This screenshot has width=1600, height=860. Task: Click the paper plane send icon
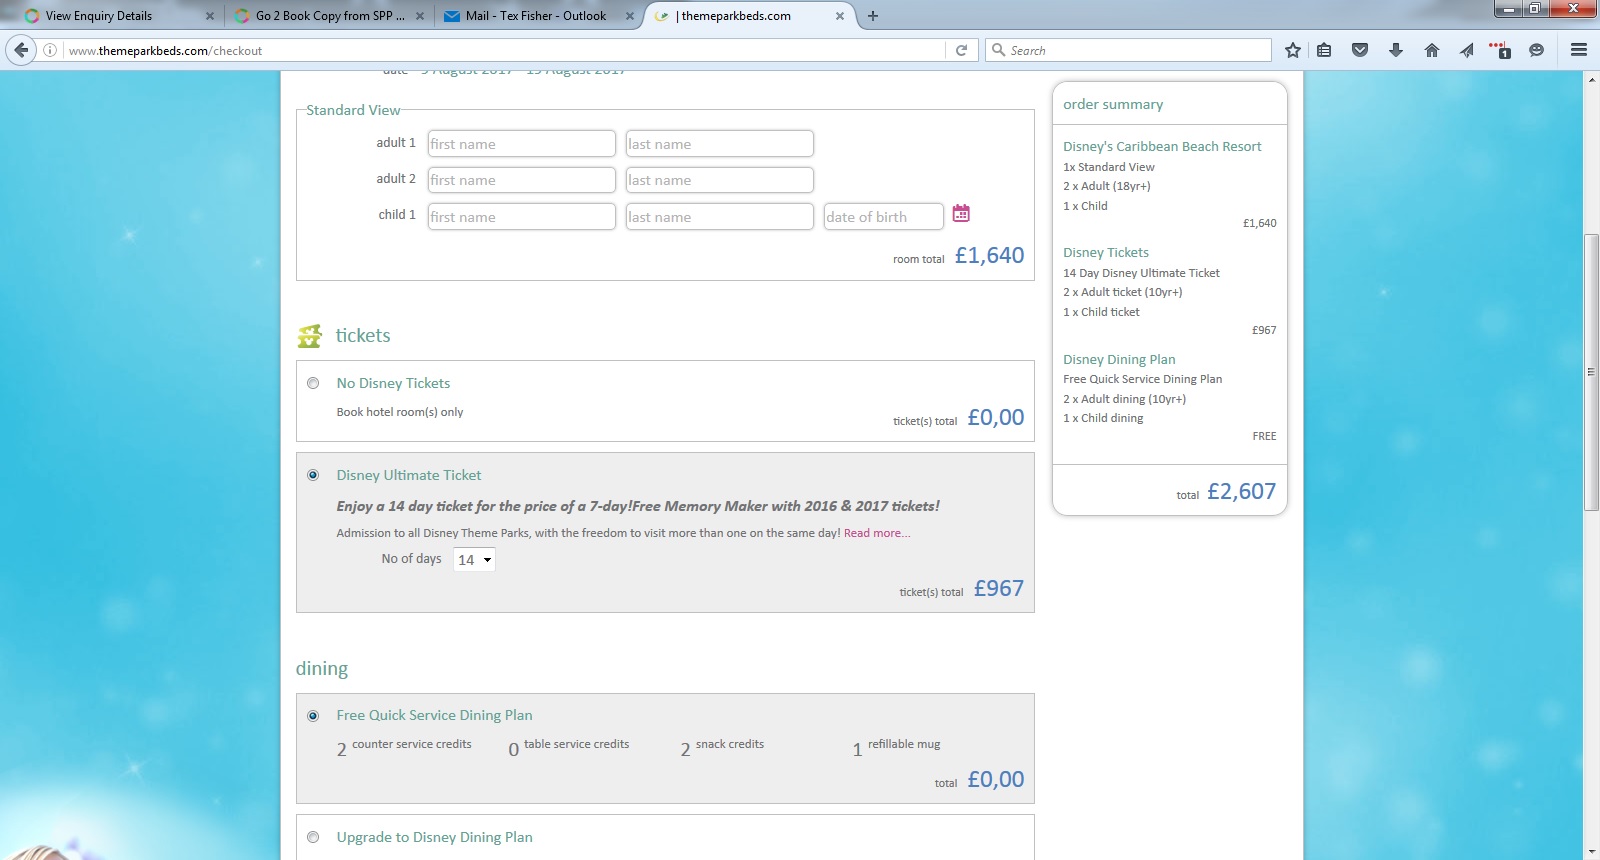(1467, 50)
